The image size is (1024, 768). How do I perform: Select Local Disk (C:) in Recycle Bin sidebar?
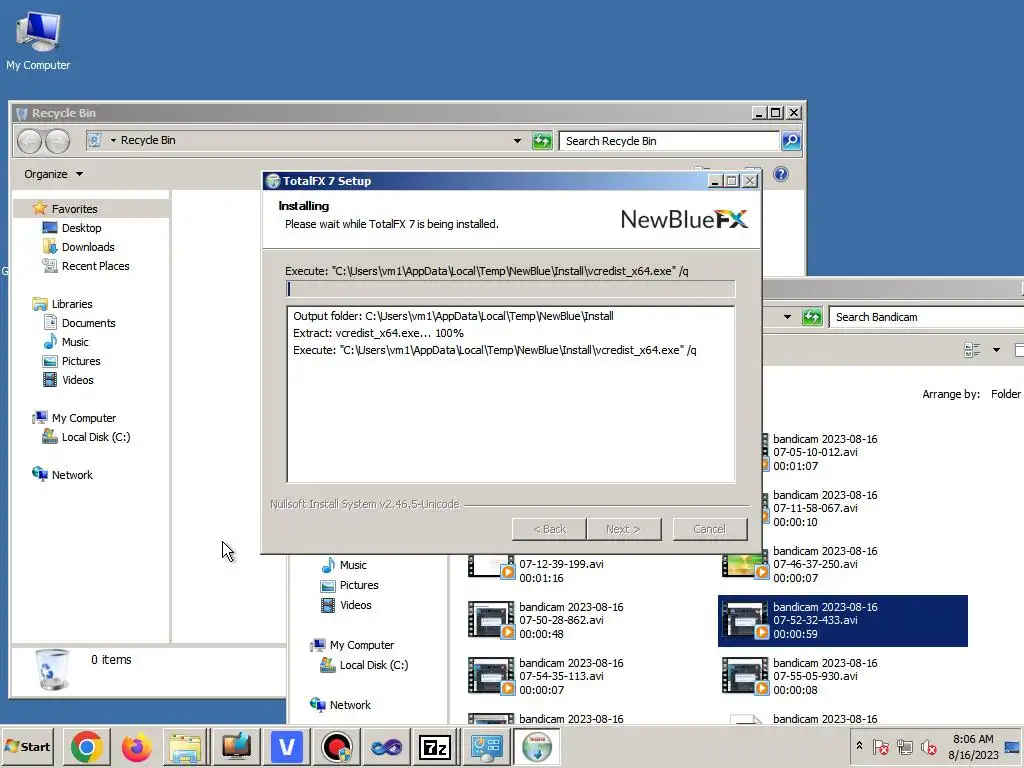[95, 437]
